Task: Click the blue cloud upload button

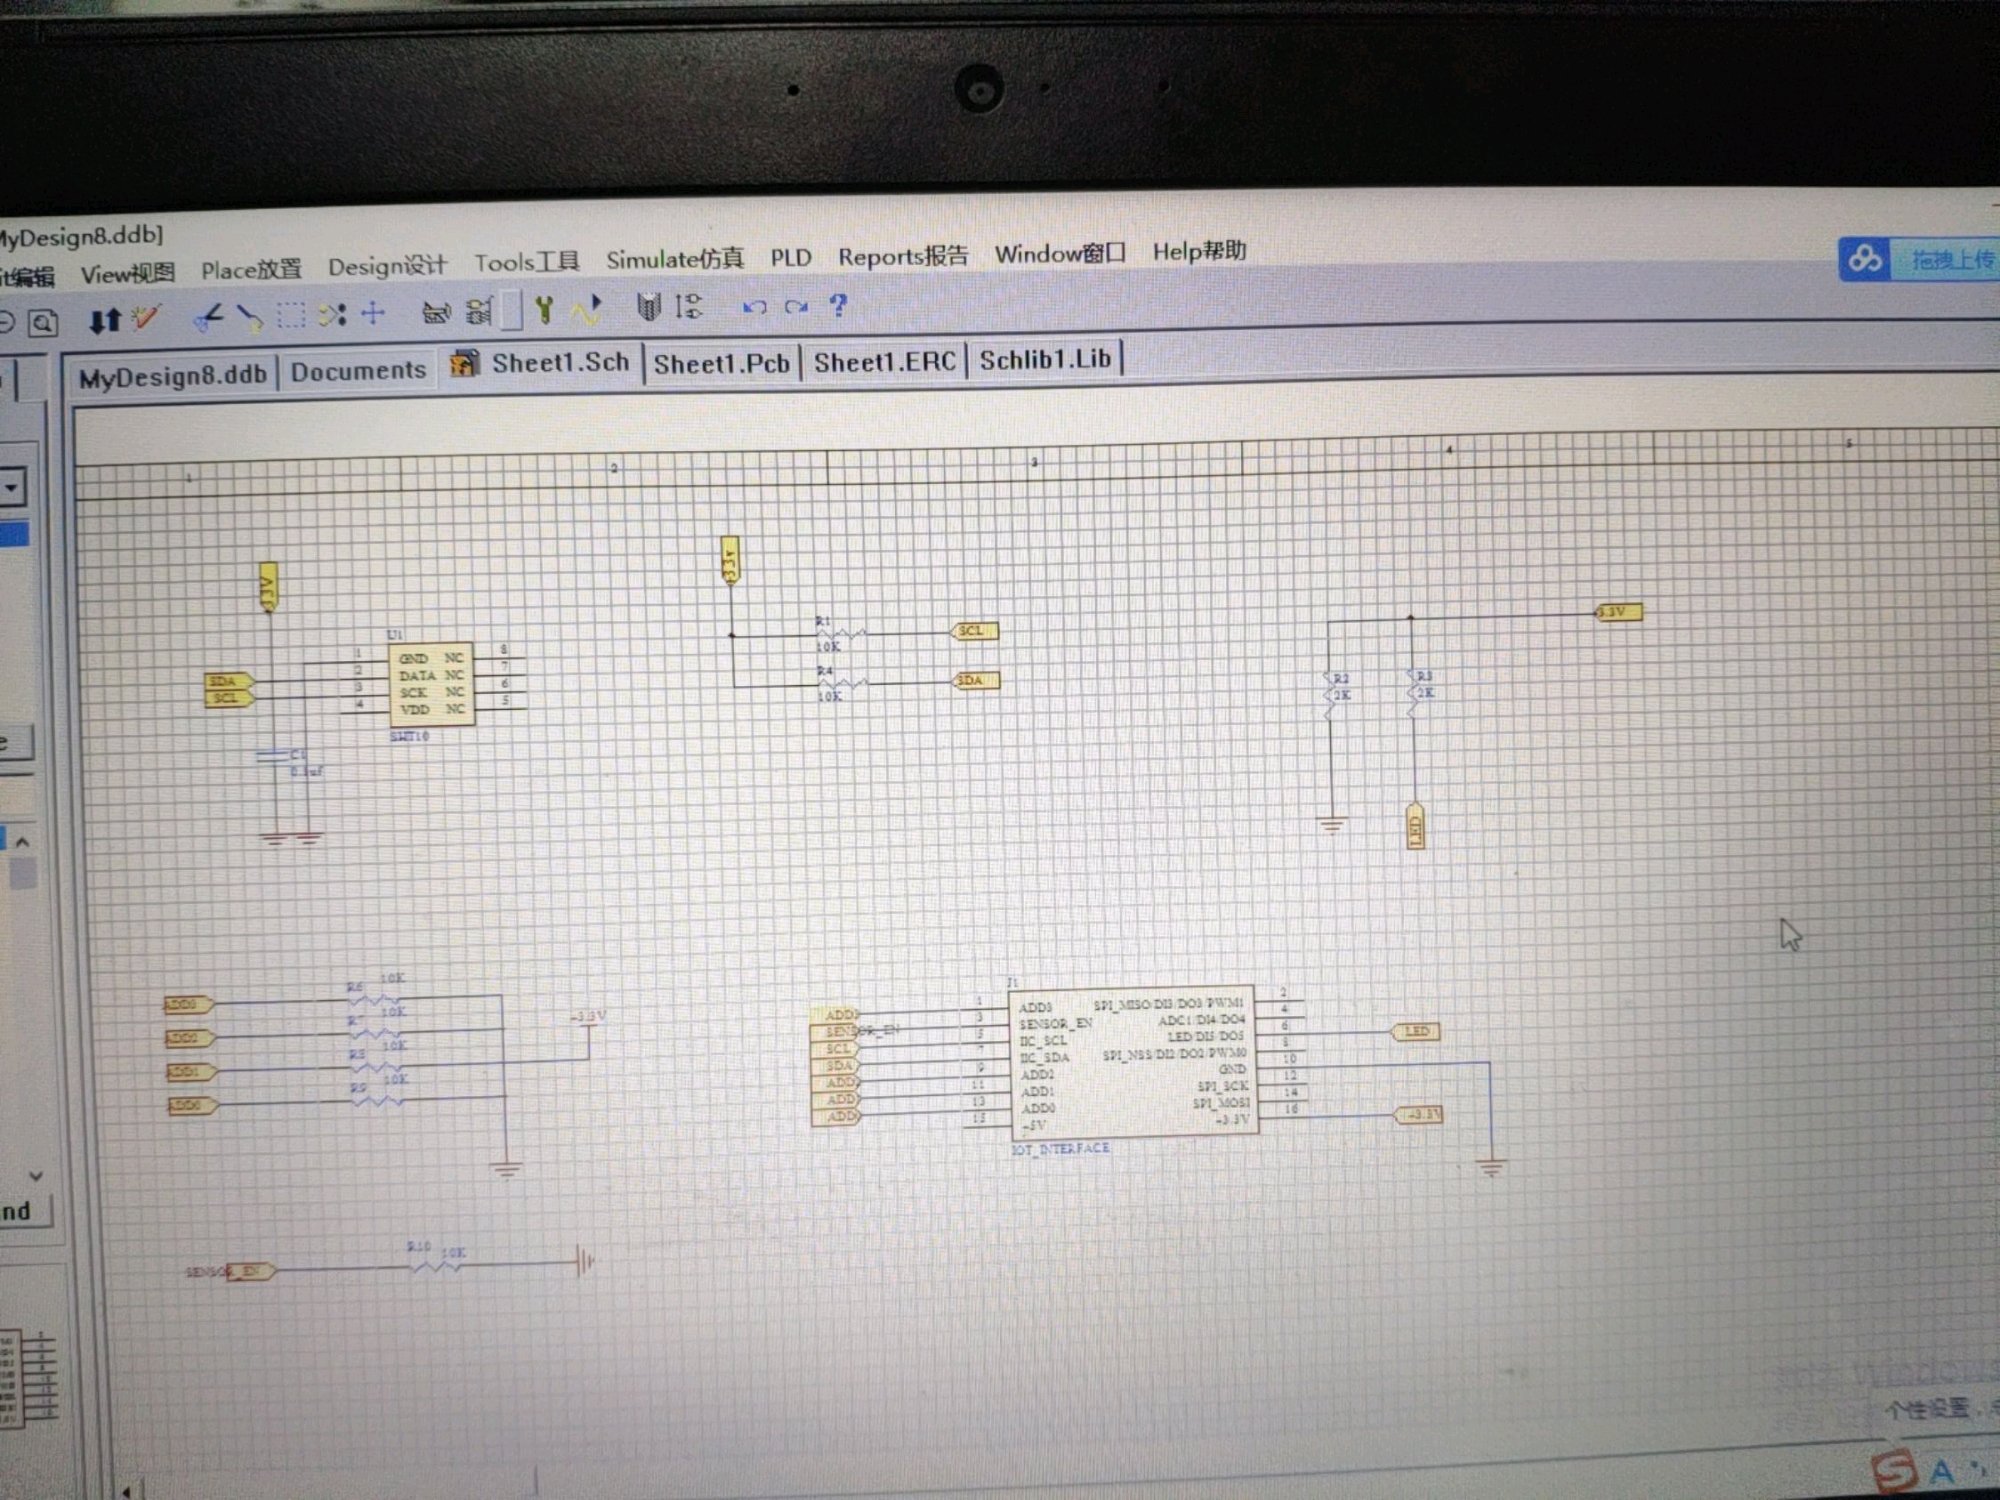Action: click(x=1864, y=260)
